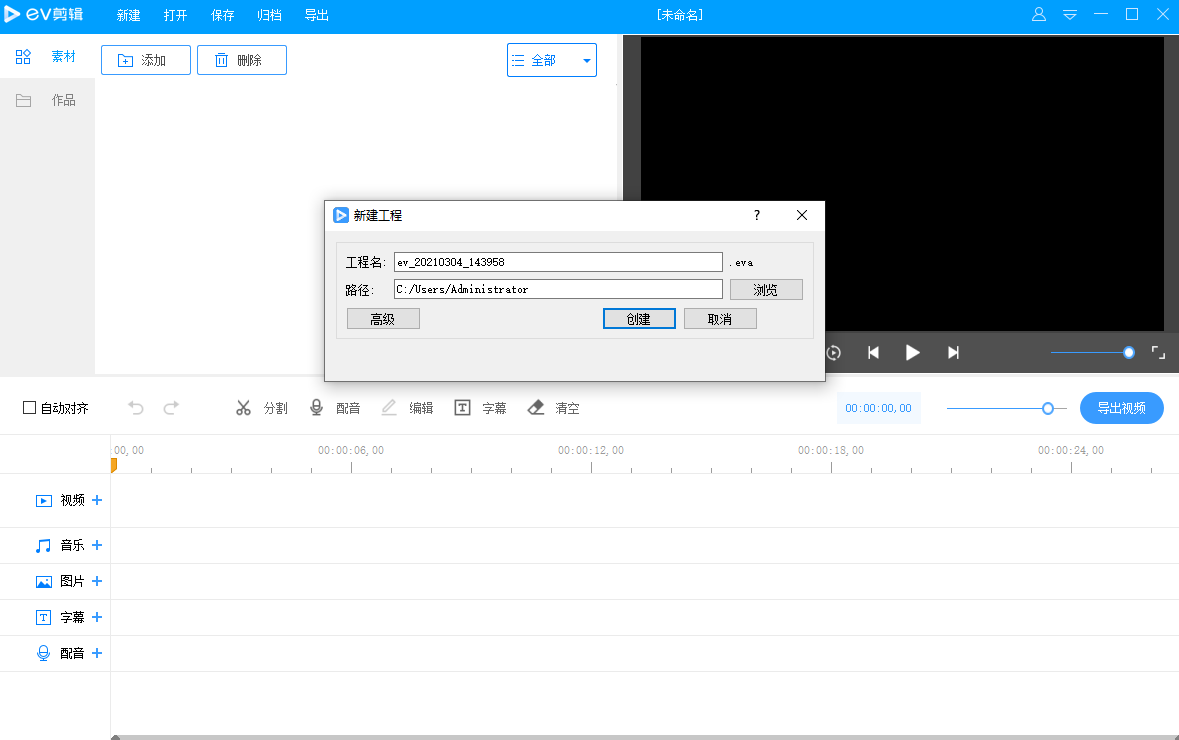Click the 路径 input field
The width and height of the screenshot is (1179, 740).
558,289
